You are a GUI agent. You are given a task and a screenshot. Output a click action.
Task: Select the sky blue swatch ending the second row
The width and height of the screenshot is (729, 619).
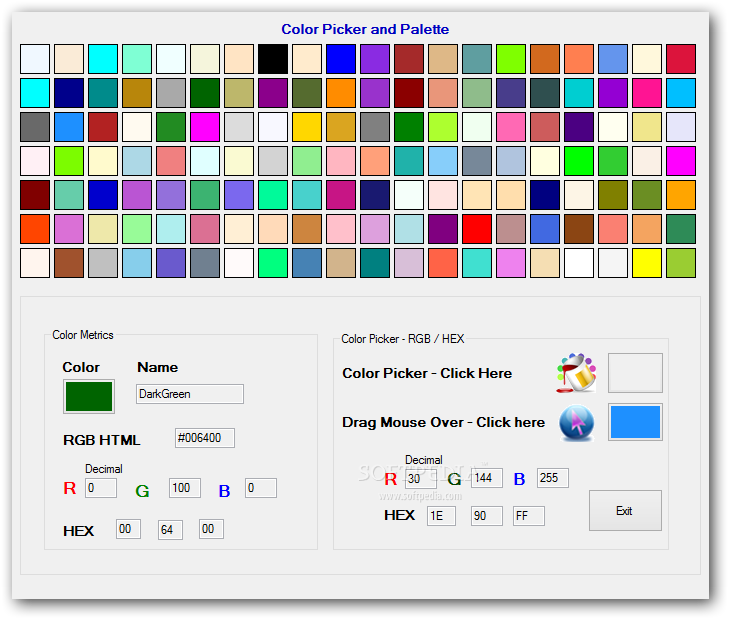click(x=681, y=93)
